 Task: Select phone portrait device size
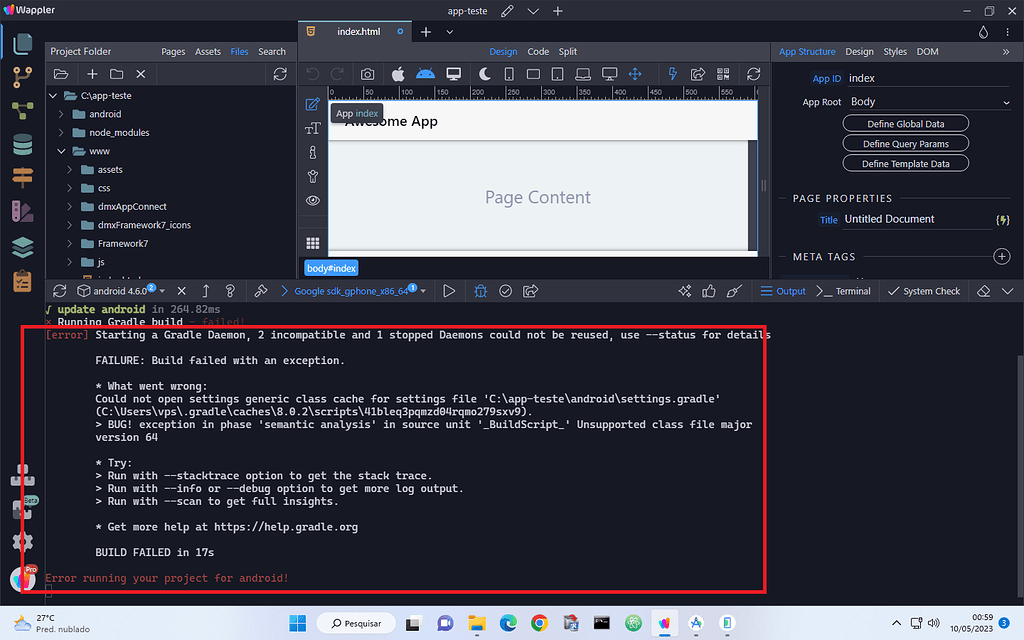[x=509, y=74]
